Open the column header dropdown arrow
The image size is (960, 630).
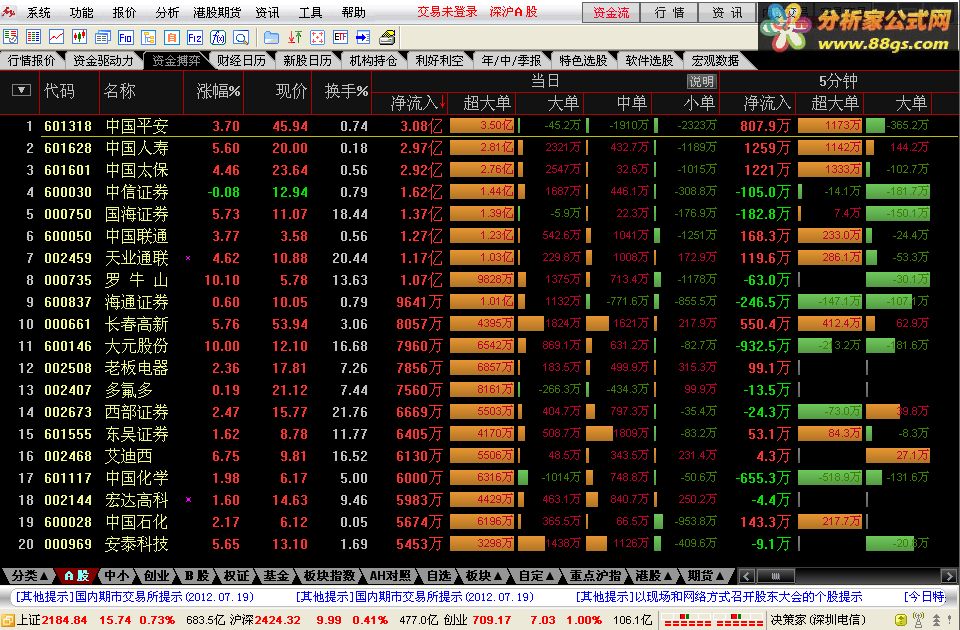(21, 91)
